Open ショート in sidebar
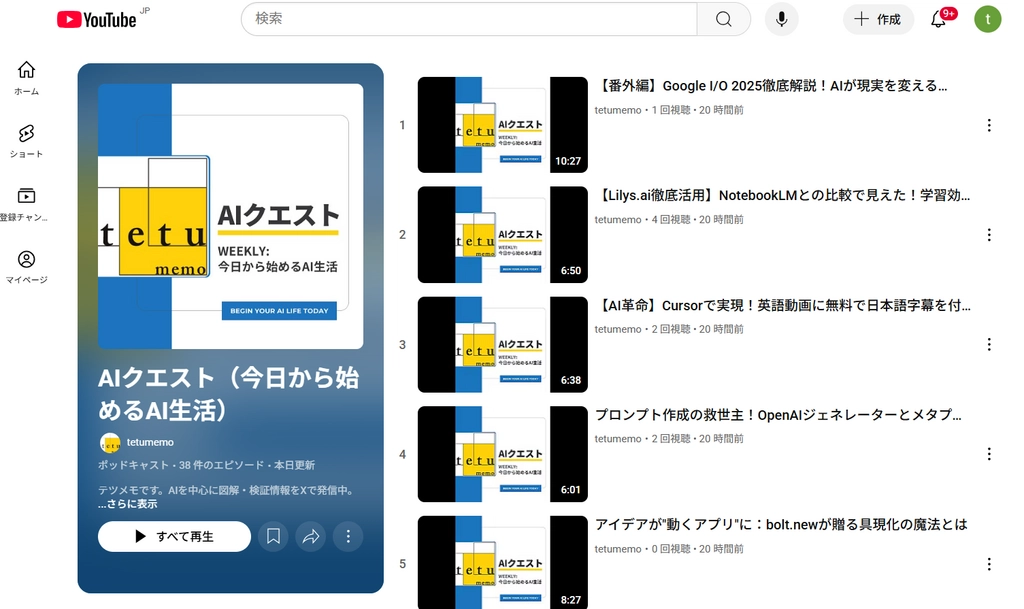 pyautogui.click(x=26, y=141)
